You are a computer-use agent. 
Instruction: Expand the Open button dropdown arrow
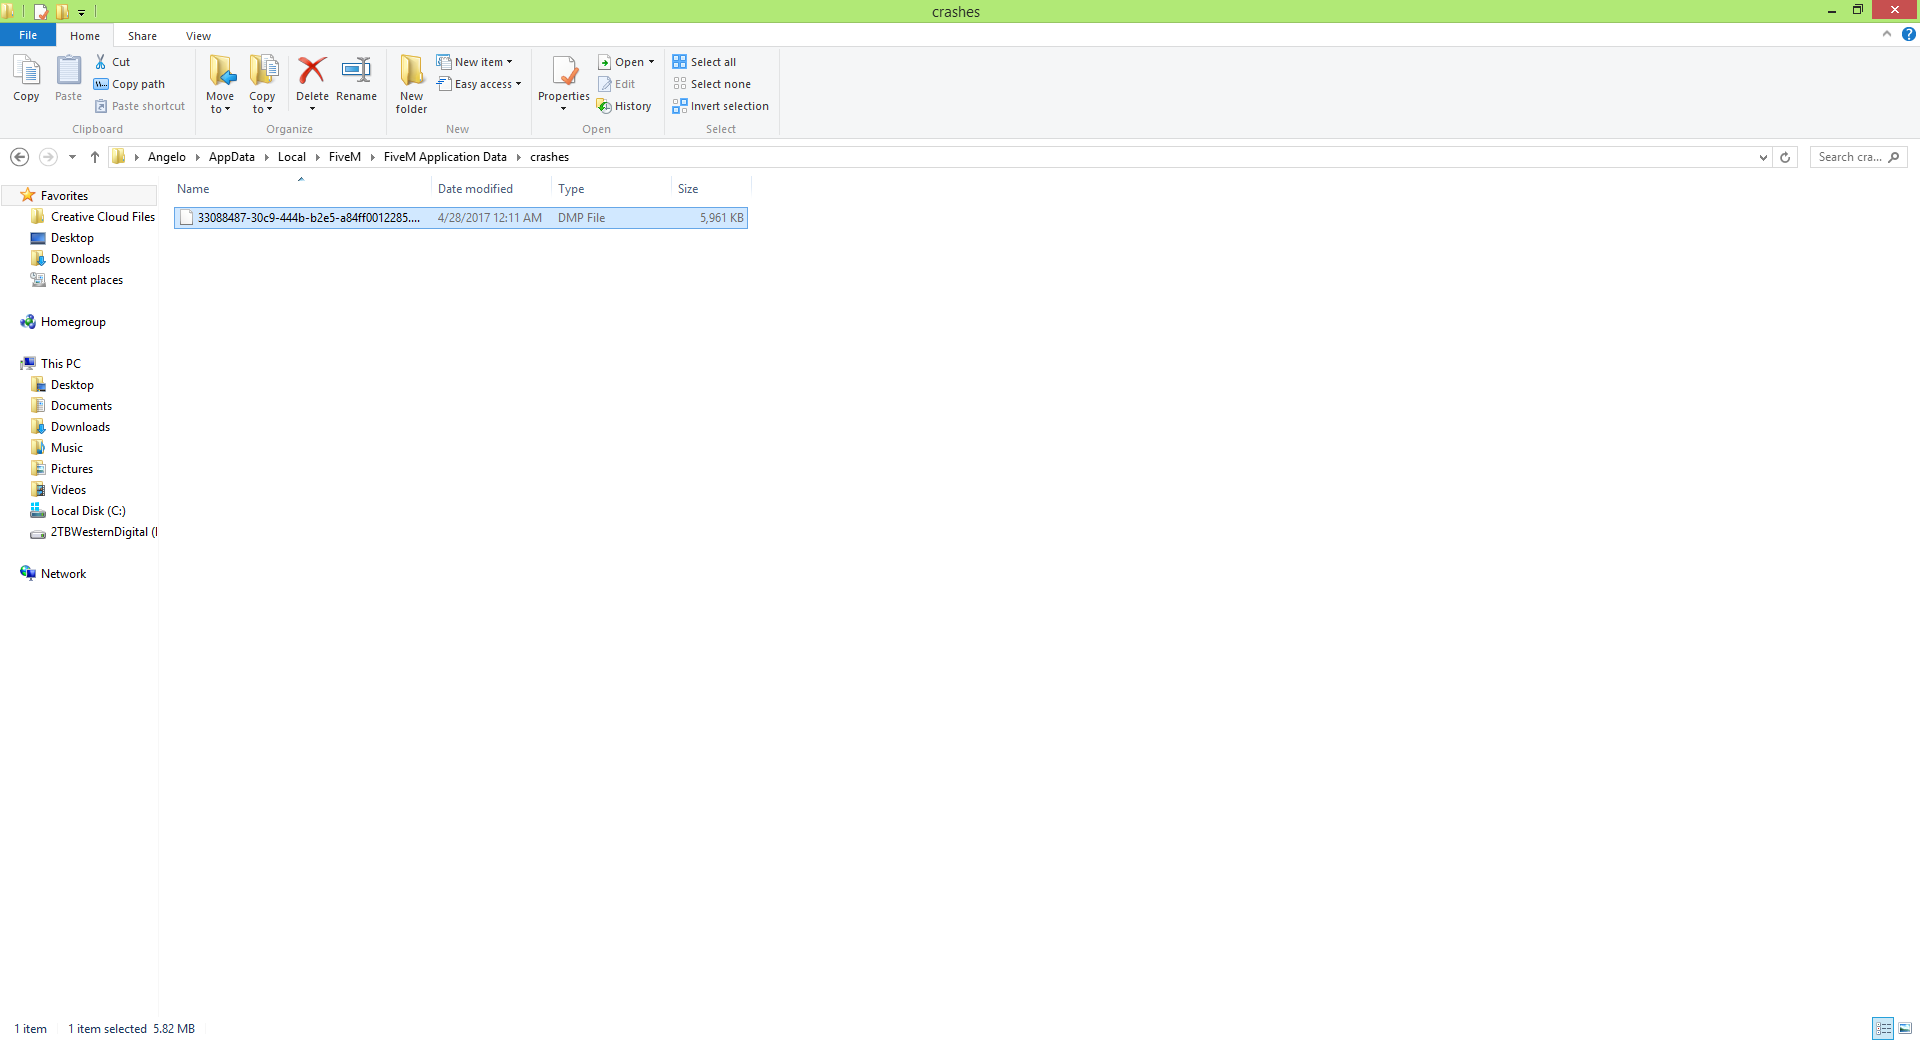tap(651, 62)
